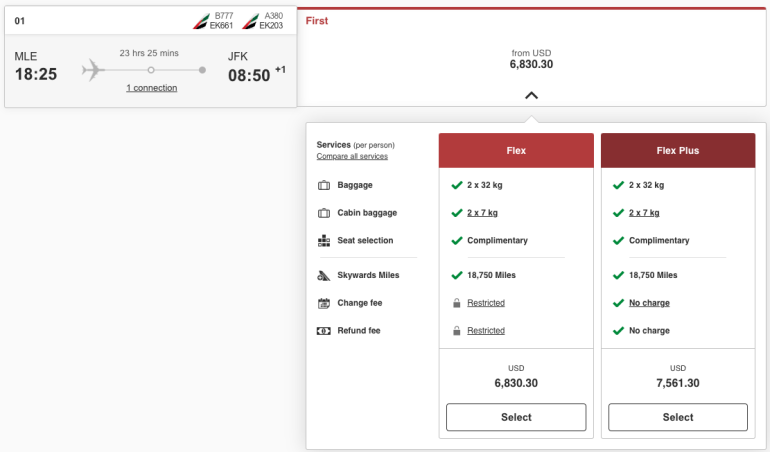Screen dimensions: 770x452
Task: Click the Cabin baggage icon
Action: coord(324,213)
